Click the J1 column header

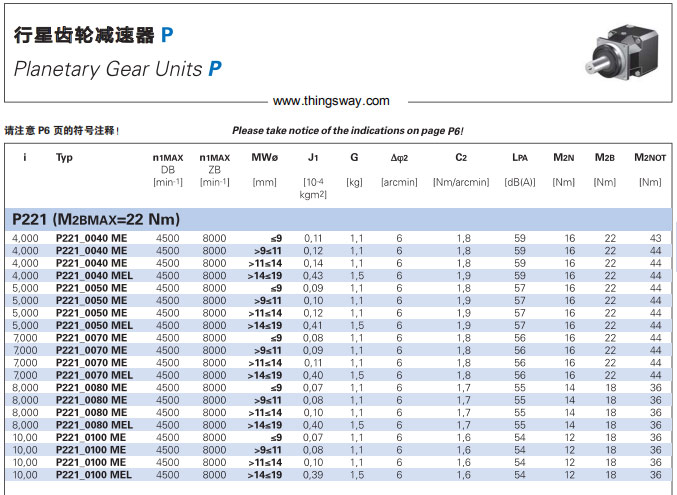click(313, 157)
